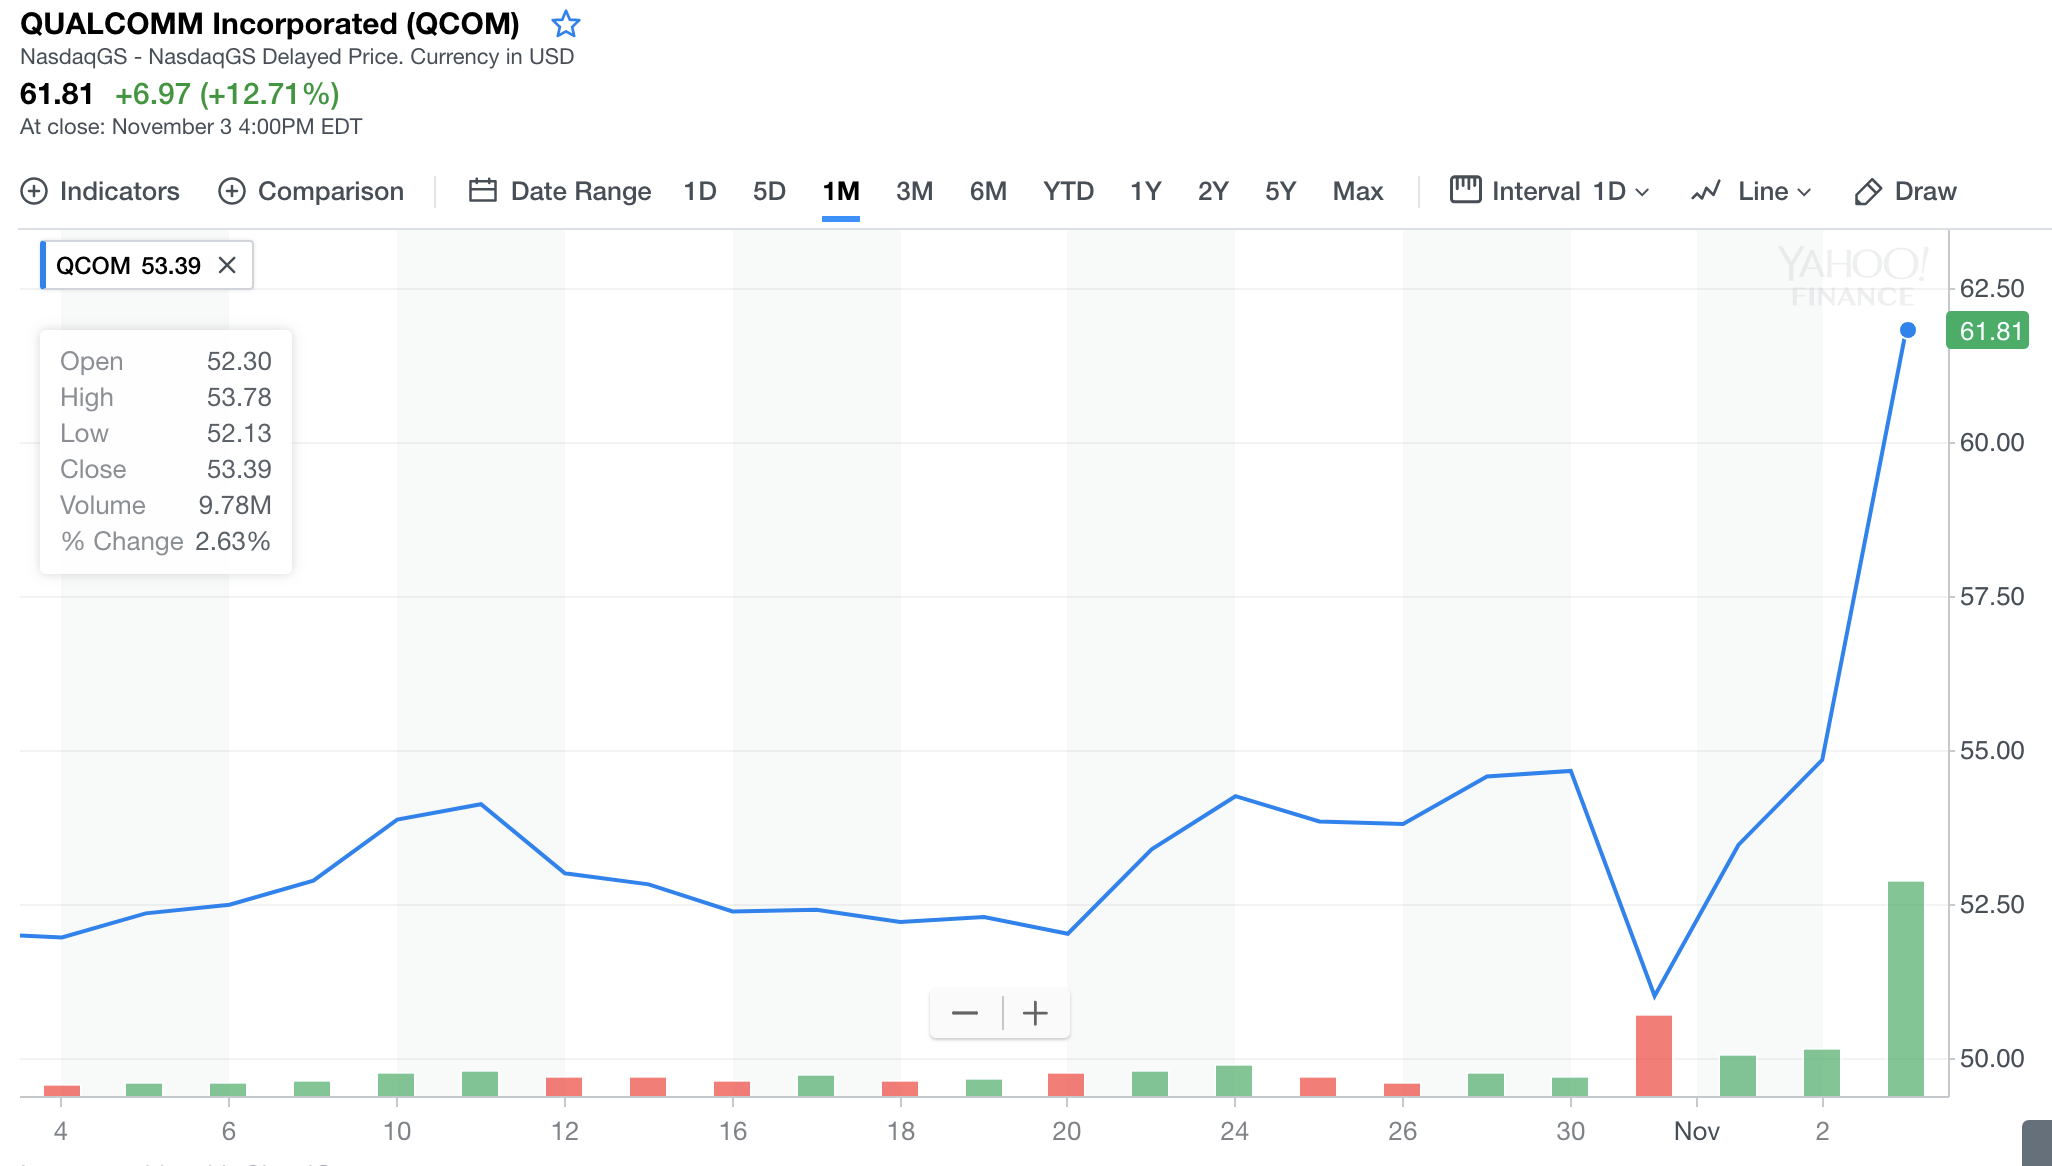The height and width of the screenshot is (1166, 2052).
Task: Select the 5D time range
Action: [769, 191]
